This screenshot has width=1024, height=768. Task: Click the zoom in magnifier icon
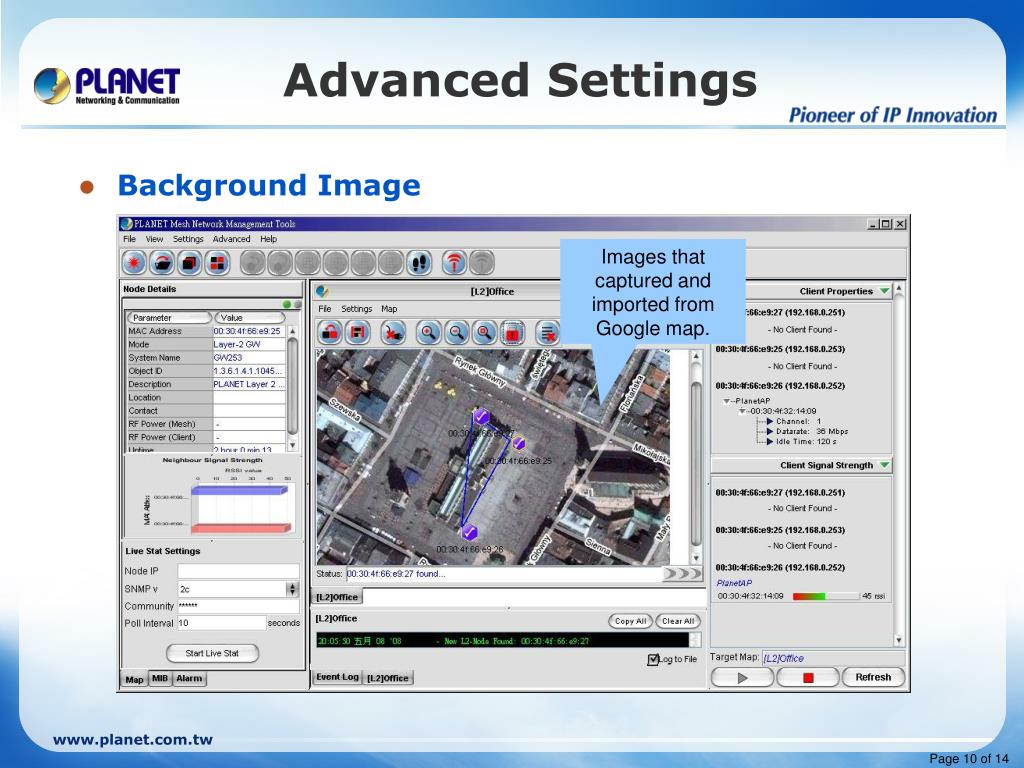428,333
